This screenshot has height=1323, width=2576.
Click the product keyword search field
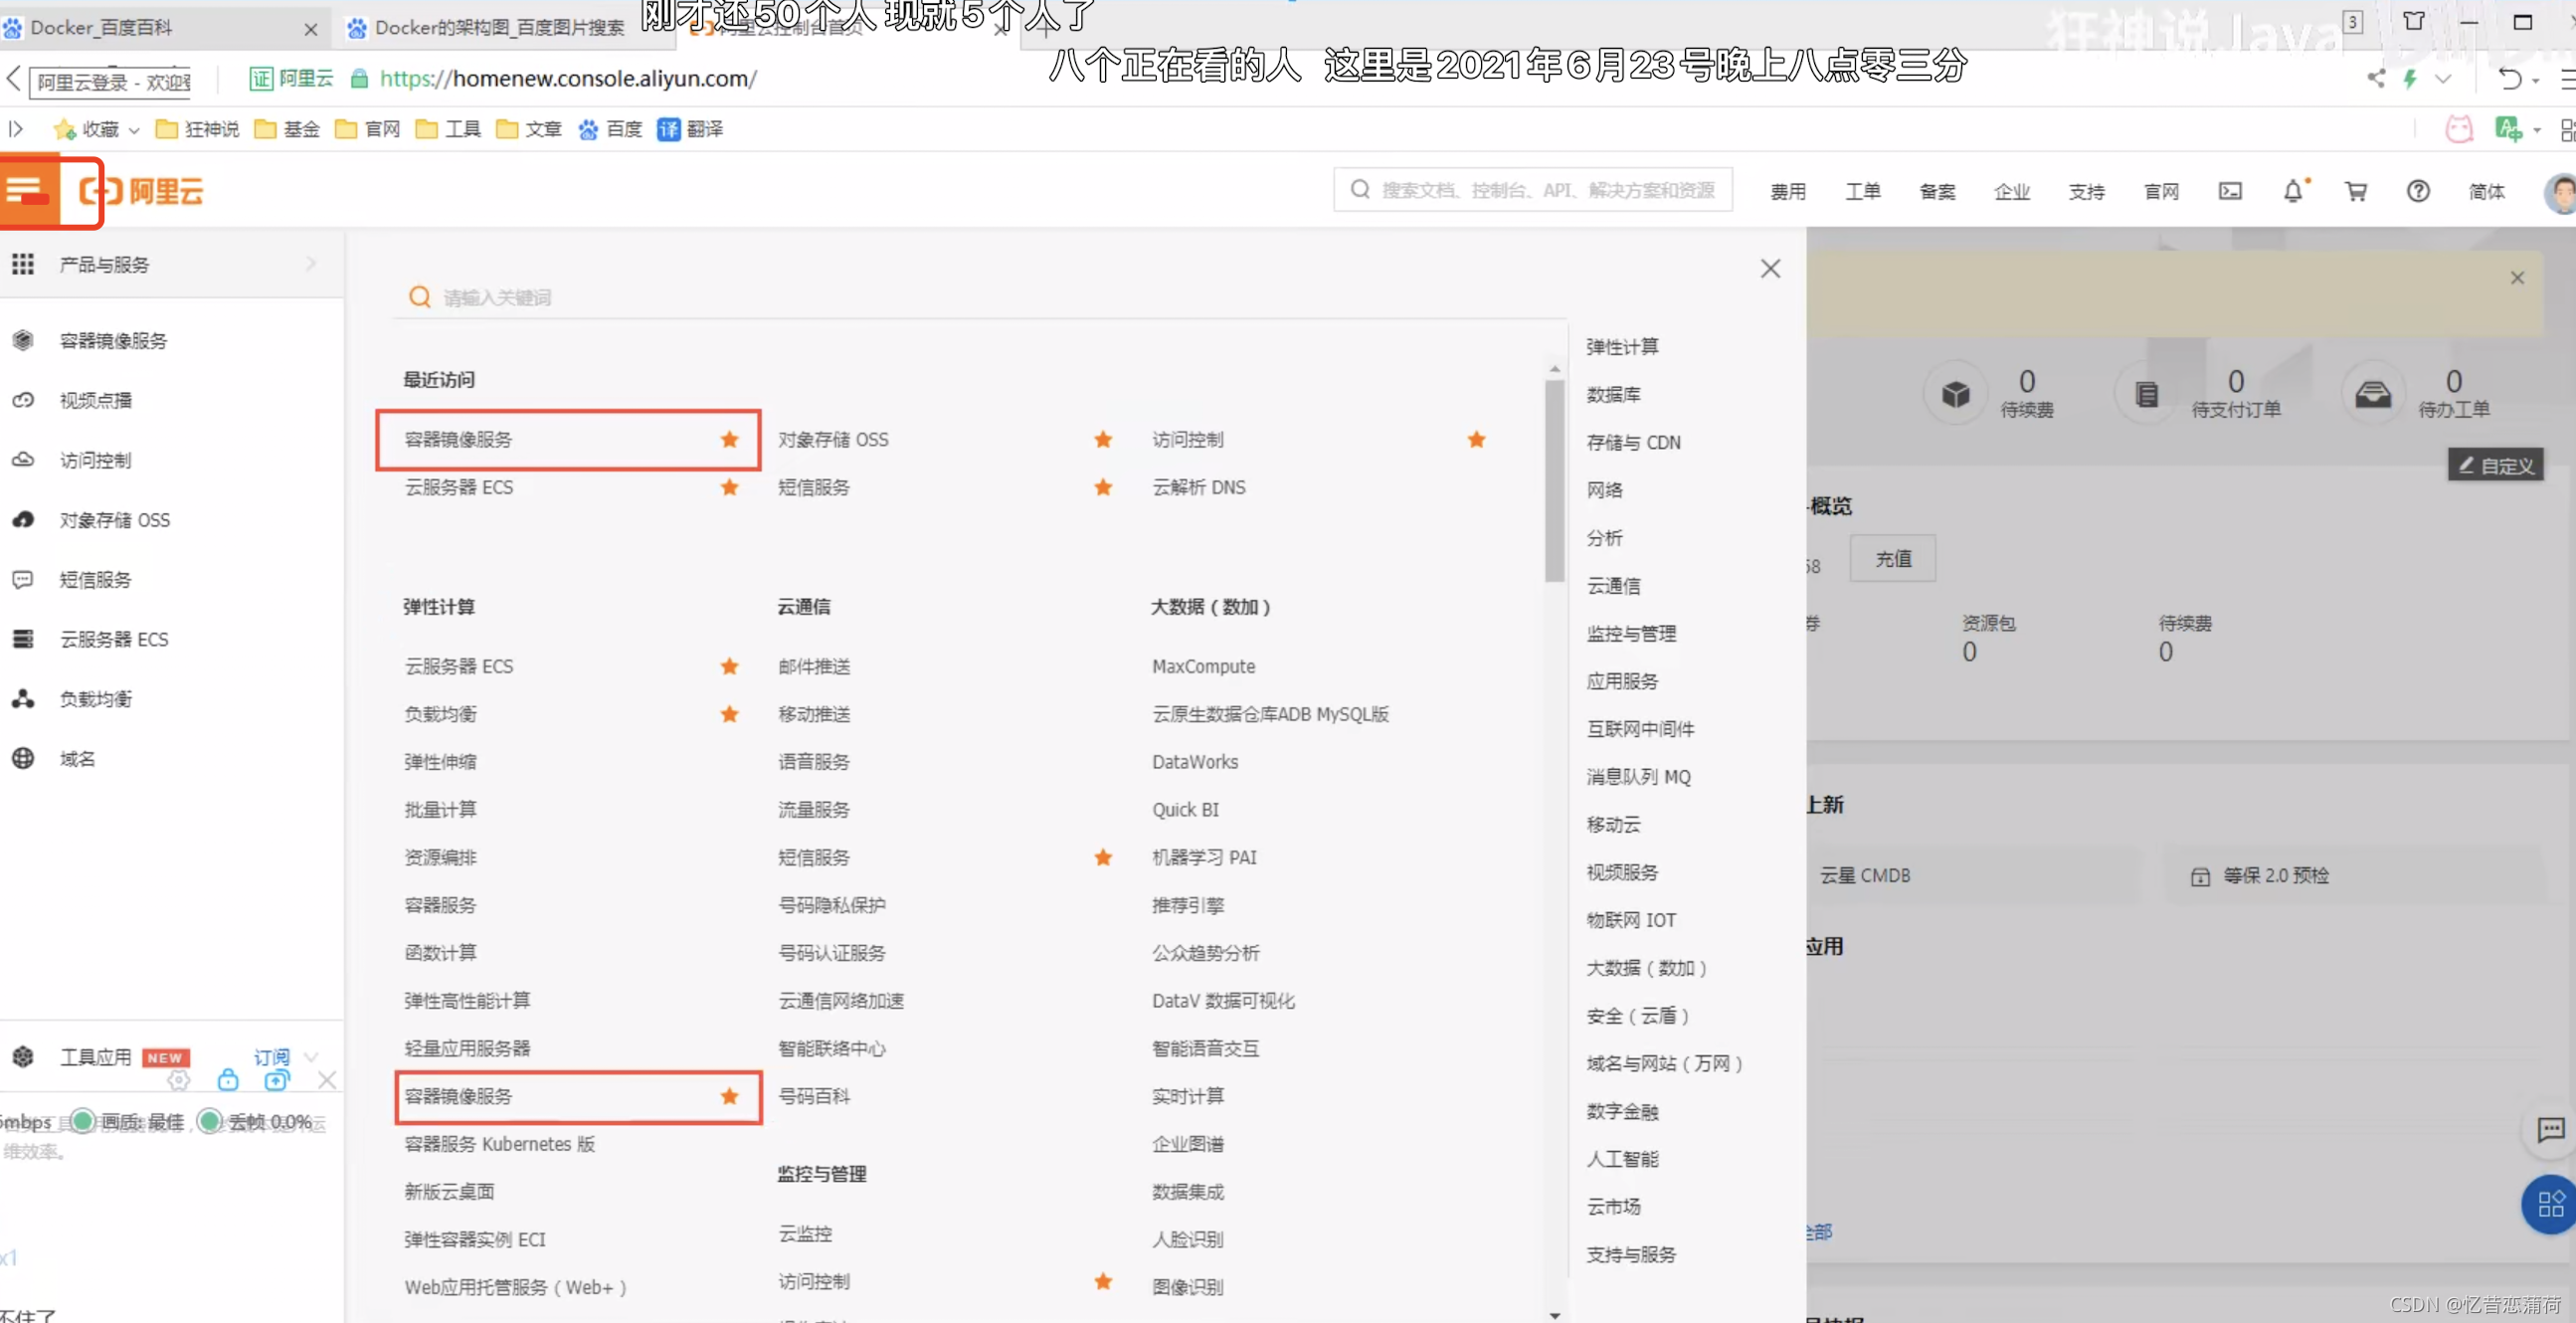click(980, 298)
